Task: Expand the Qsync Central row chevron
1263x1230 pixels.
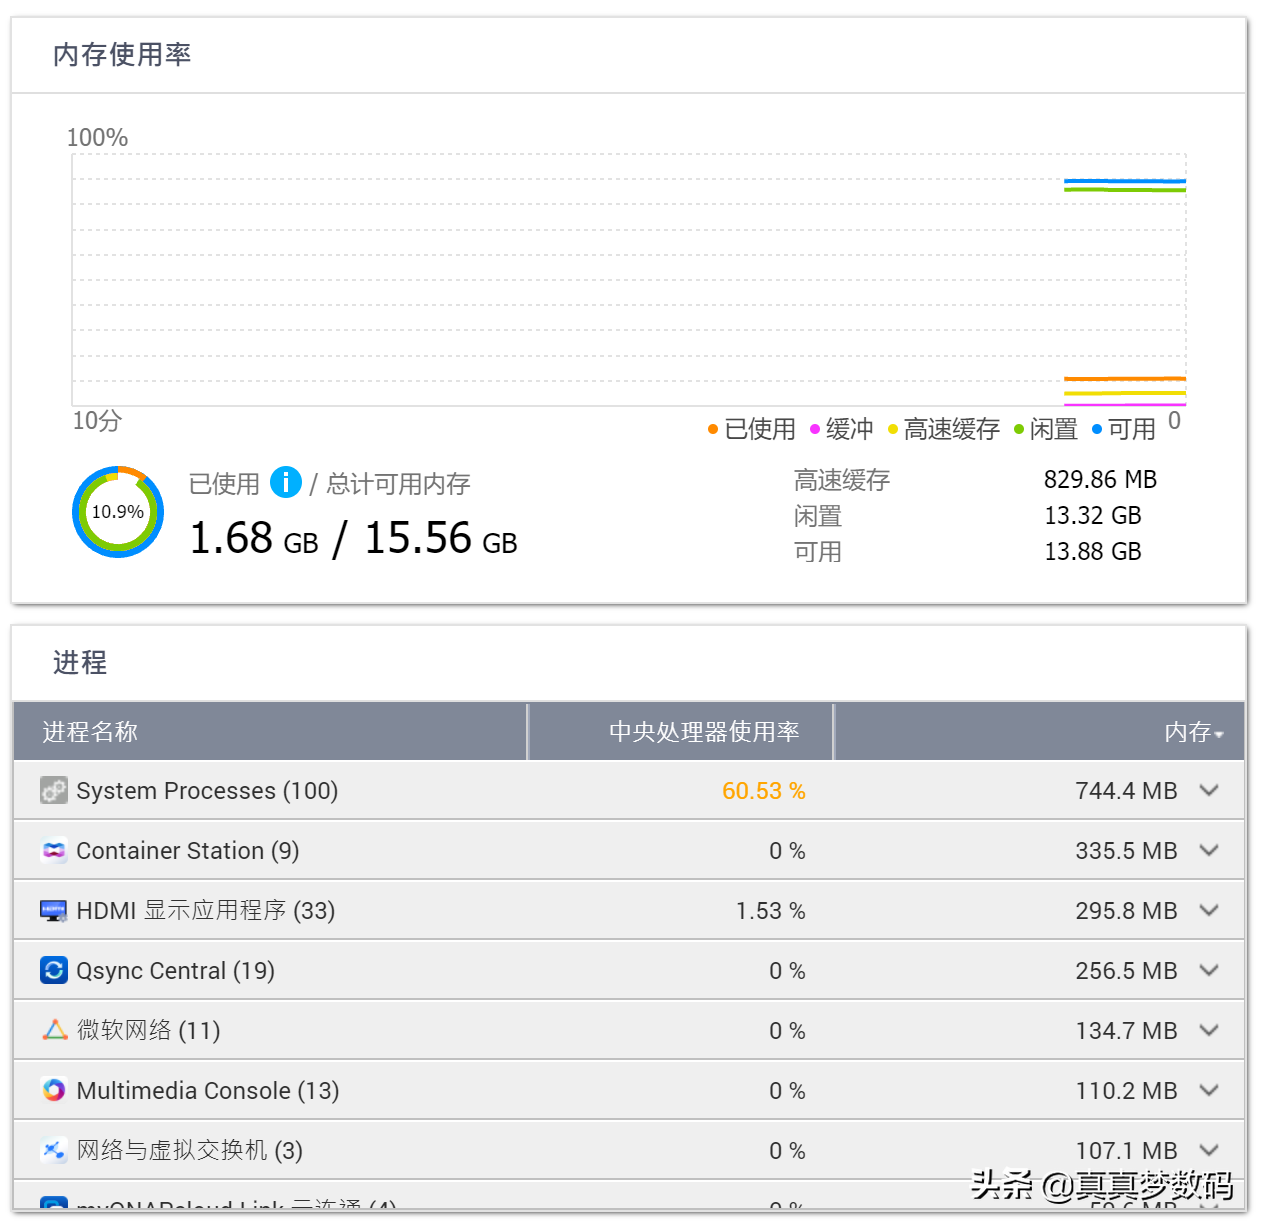Action: [x=1209, y=971]
